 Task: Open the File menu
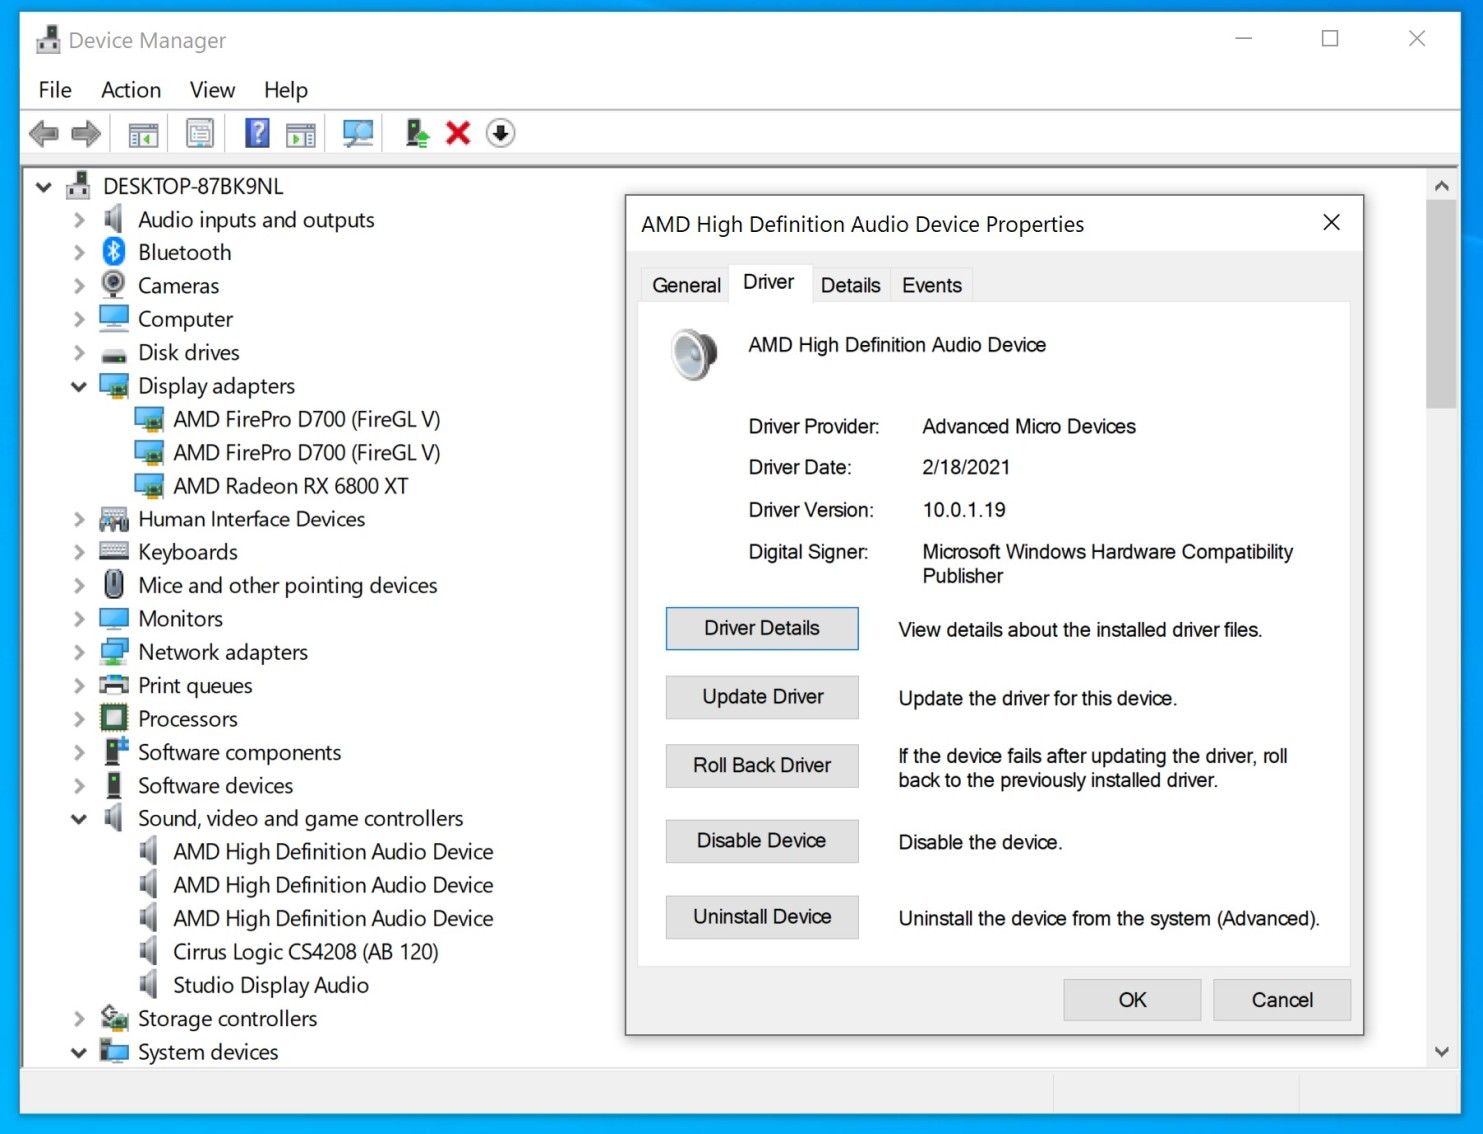click(x=55, y=90)
